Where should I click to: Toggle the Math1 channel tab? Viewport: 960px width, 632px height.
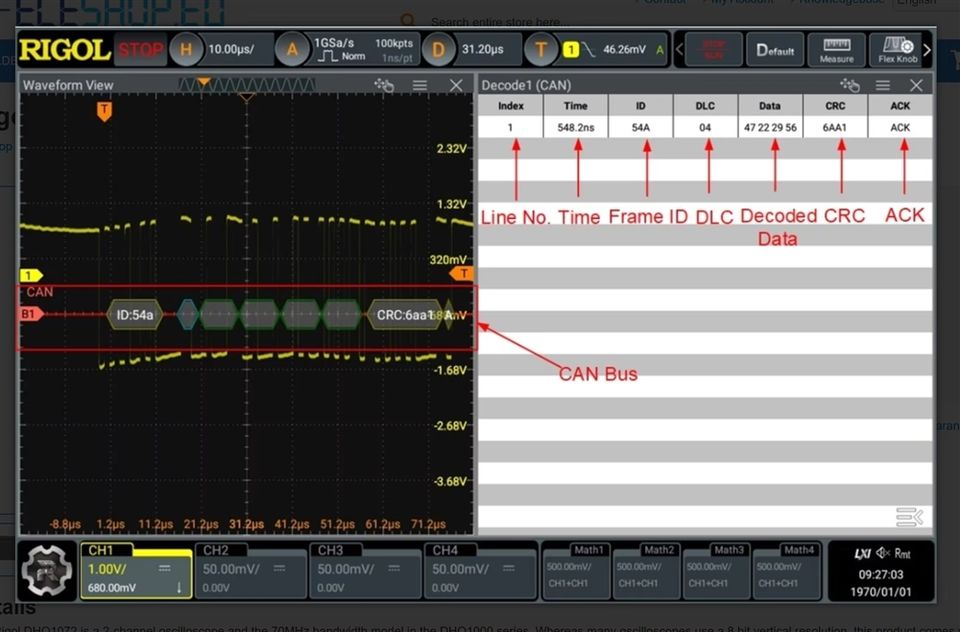tap(576, 571)
